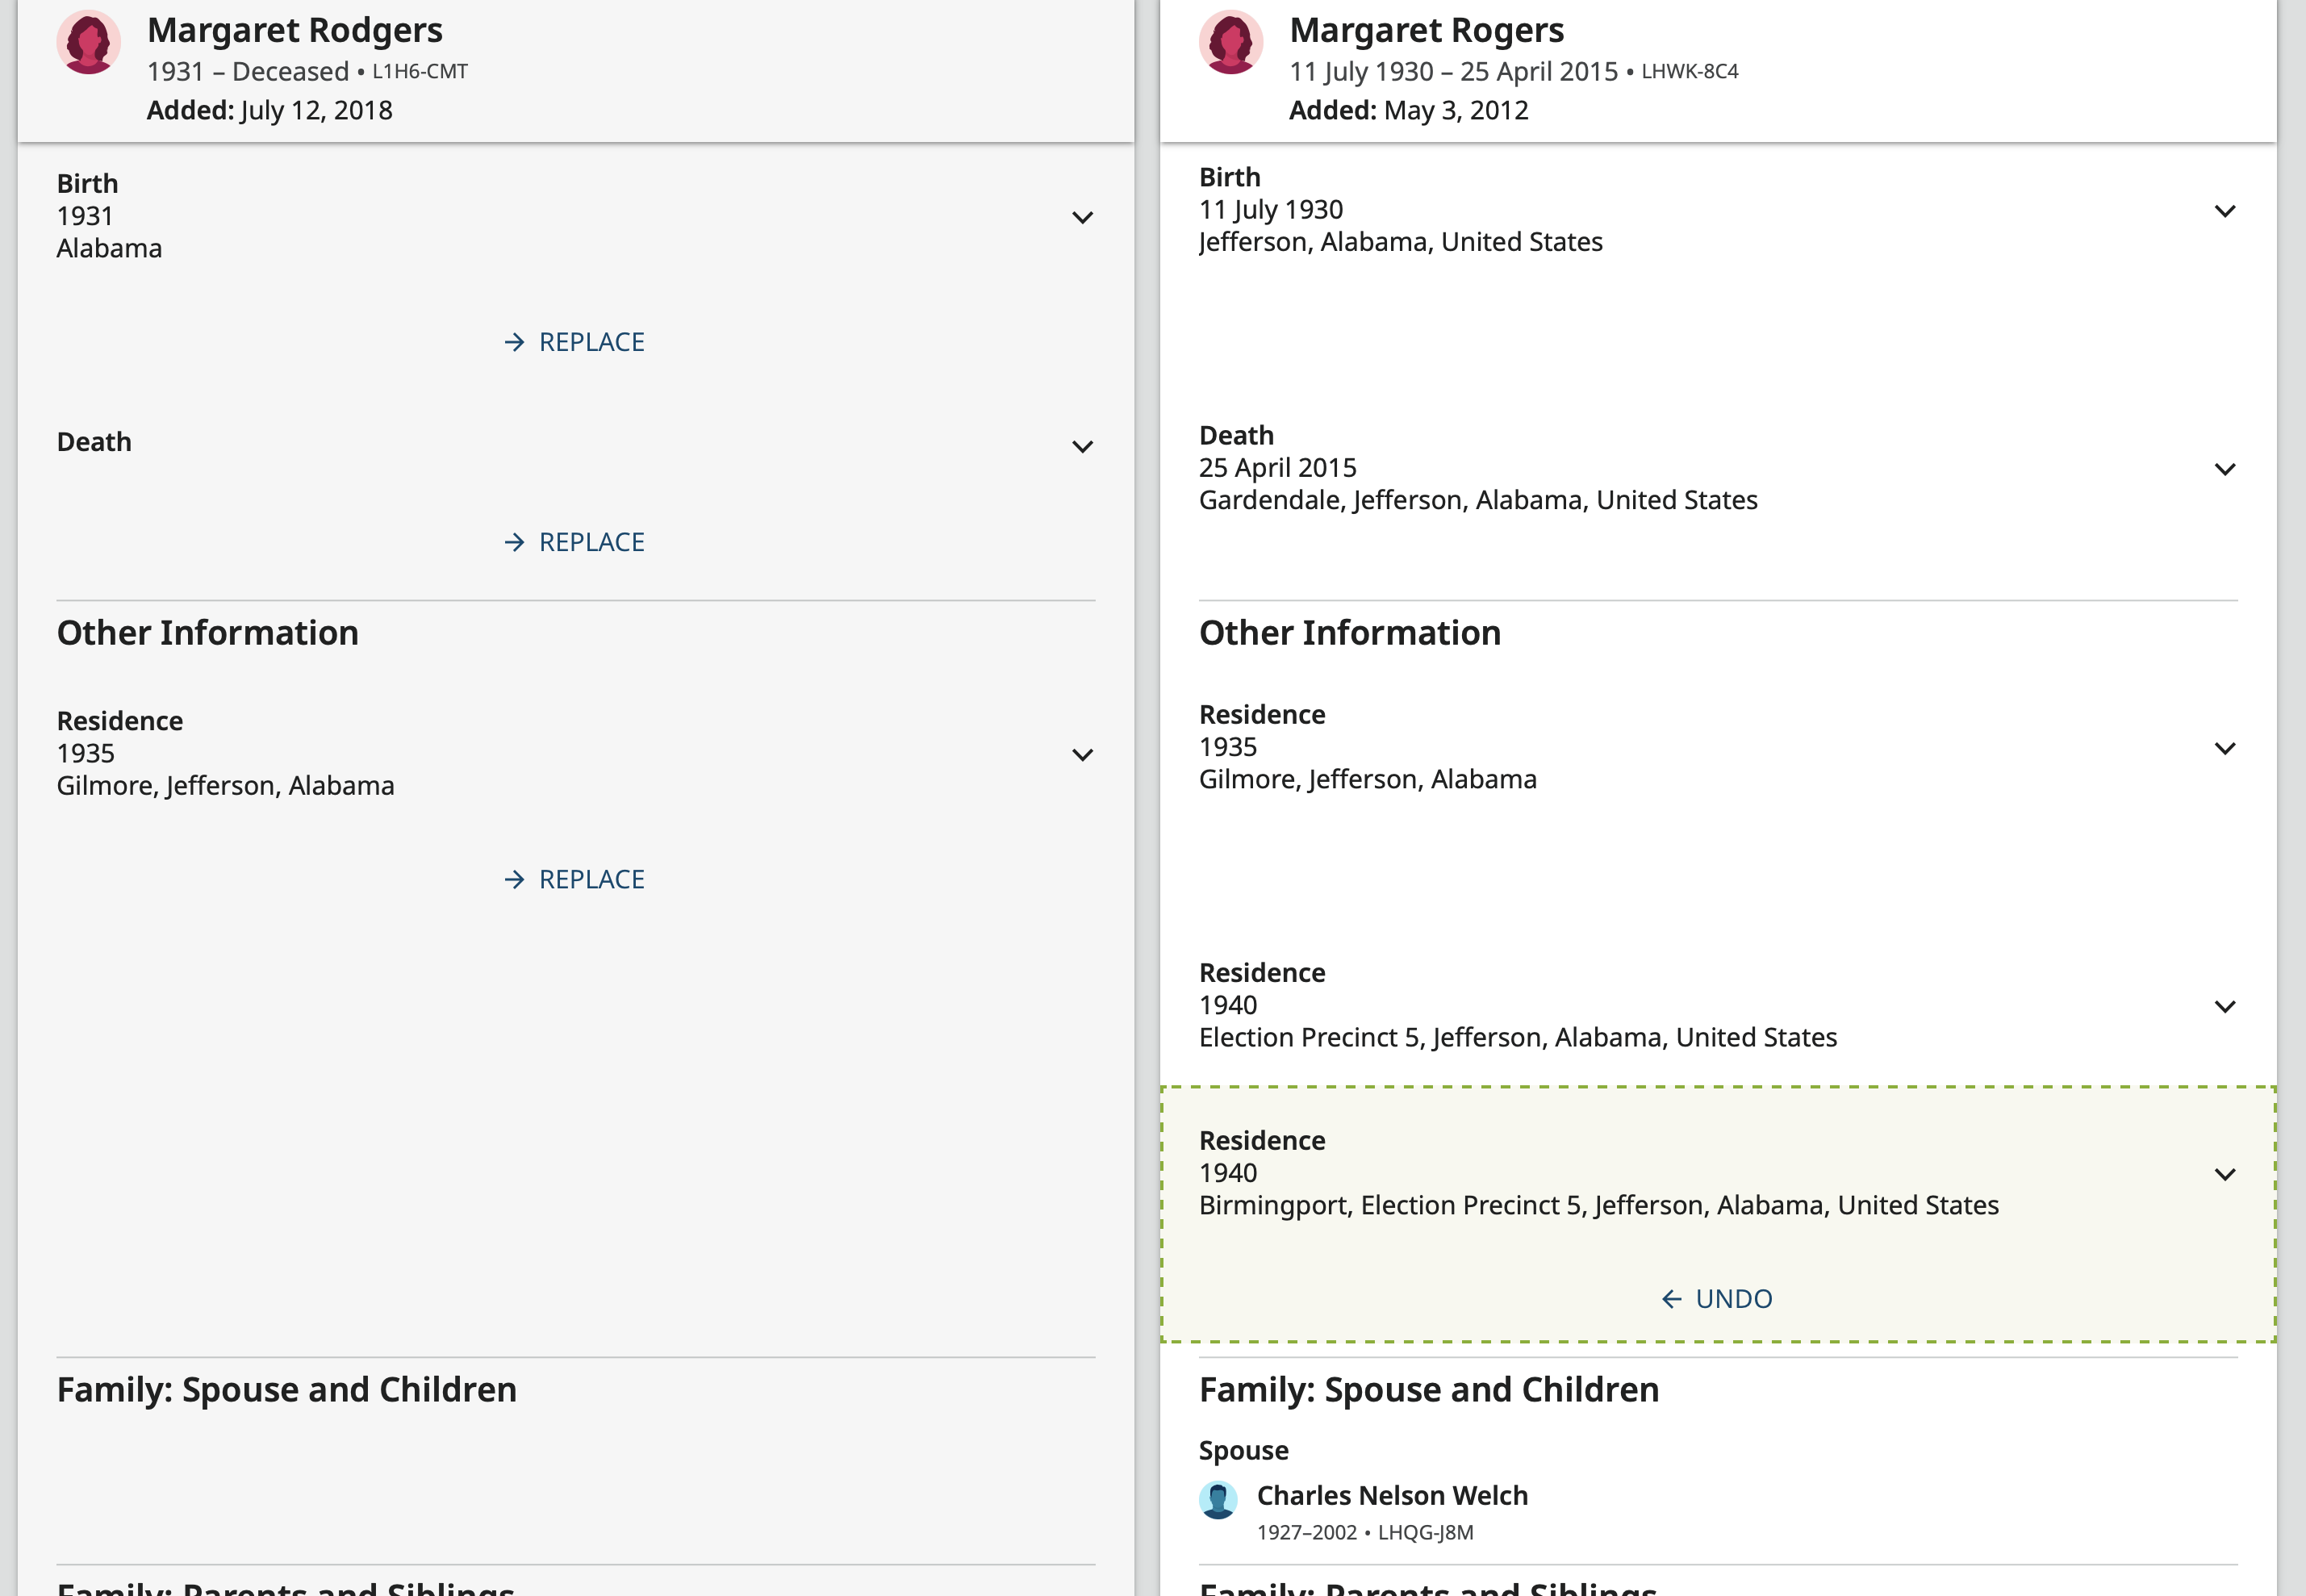Click the back-arrow icon beside UNDO

(x=1671, y=1299)
